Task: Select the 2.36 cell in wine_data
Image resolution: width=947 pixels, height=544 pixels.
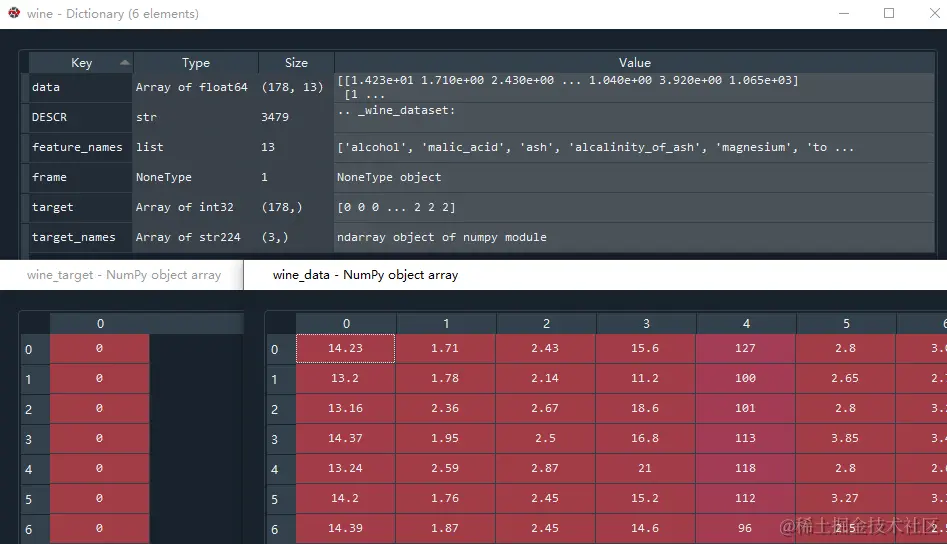Action: click(445, 409)
